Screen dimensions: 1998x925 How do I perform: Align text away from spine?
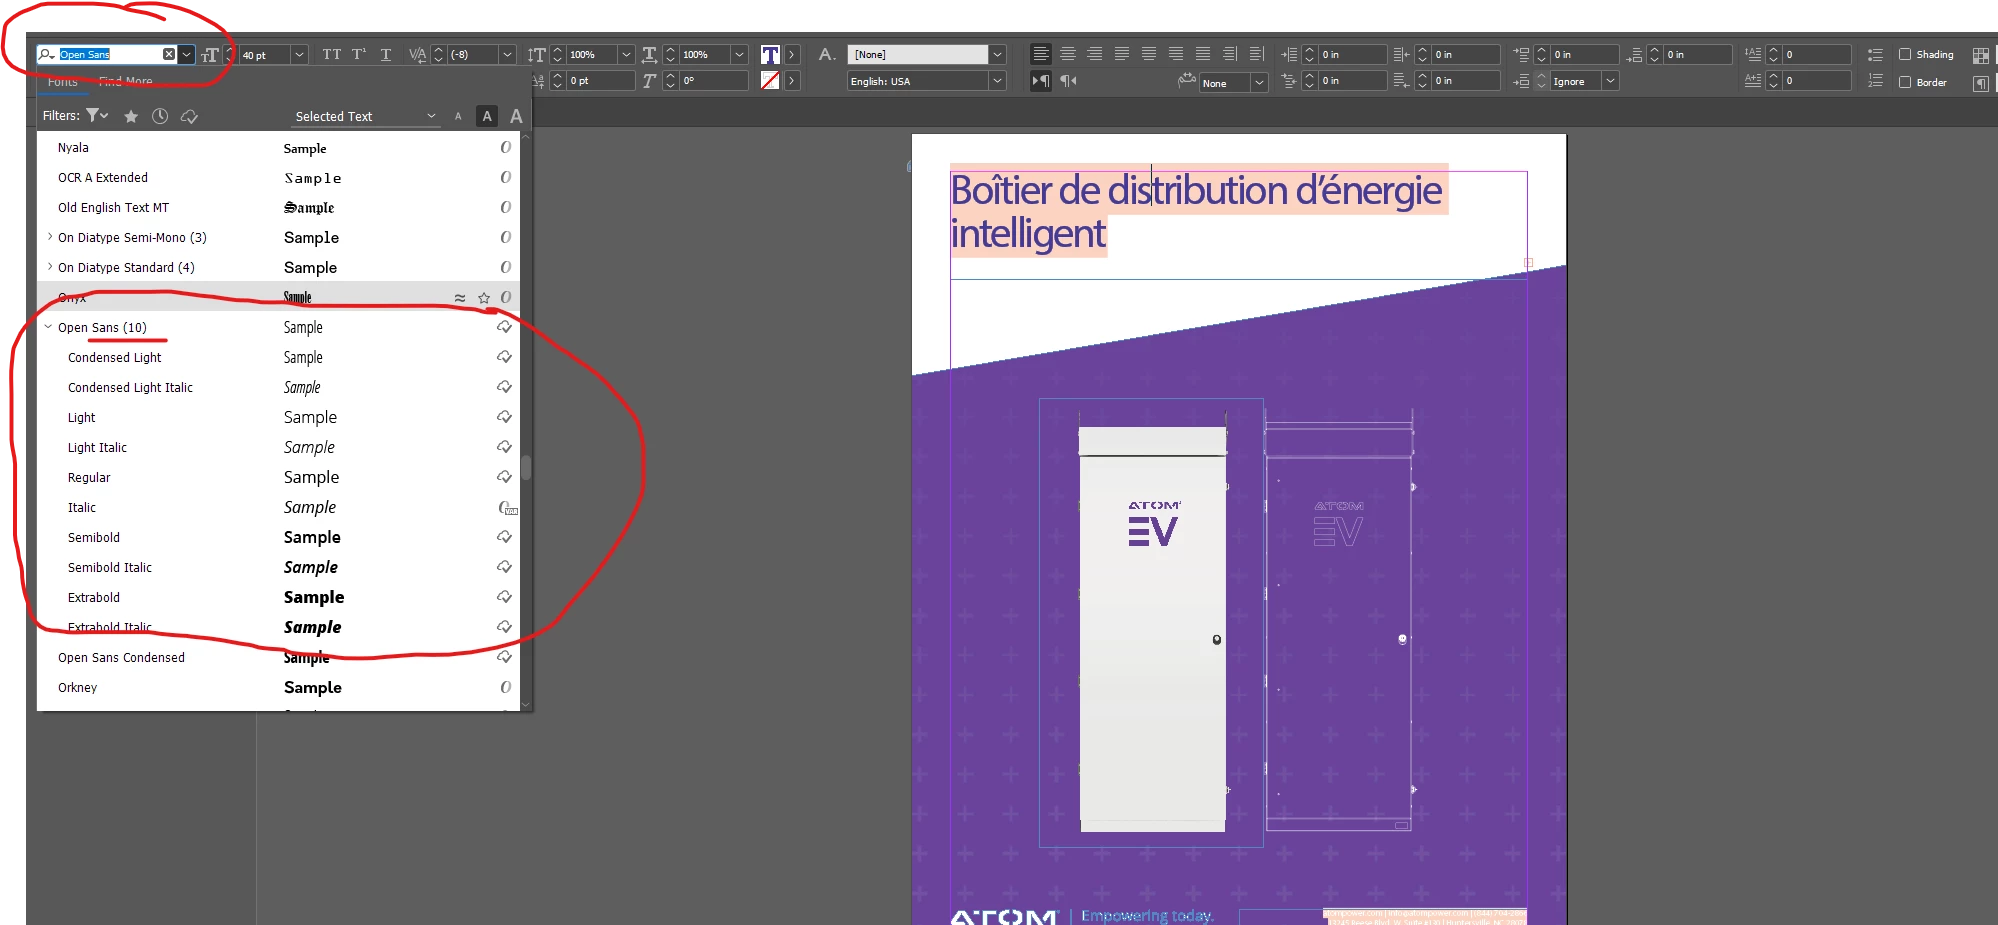[x=1257, y=54]
